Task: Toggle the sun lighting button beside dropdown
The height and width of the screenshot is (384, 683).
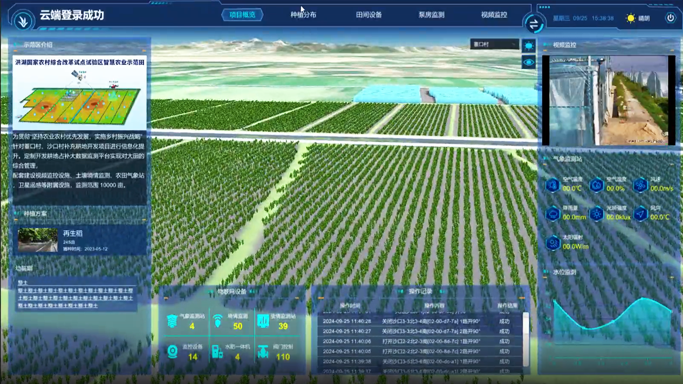Action: pyautogui.click(x=529, y=46)
